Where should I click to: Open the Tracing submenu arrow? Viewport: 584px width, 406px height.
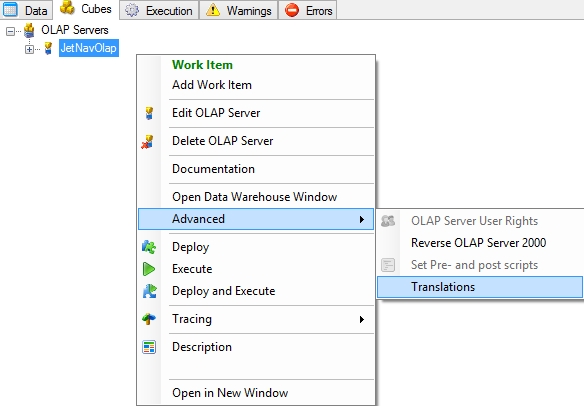(362, 319)
